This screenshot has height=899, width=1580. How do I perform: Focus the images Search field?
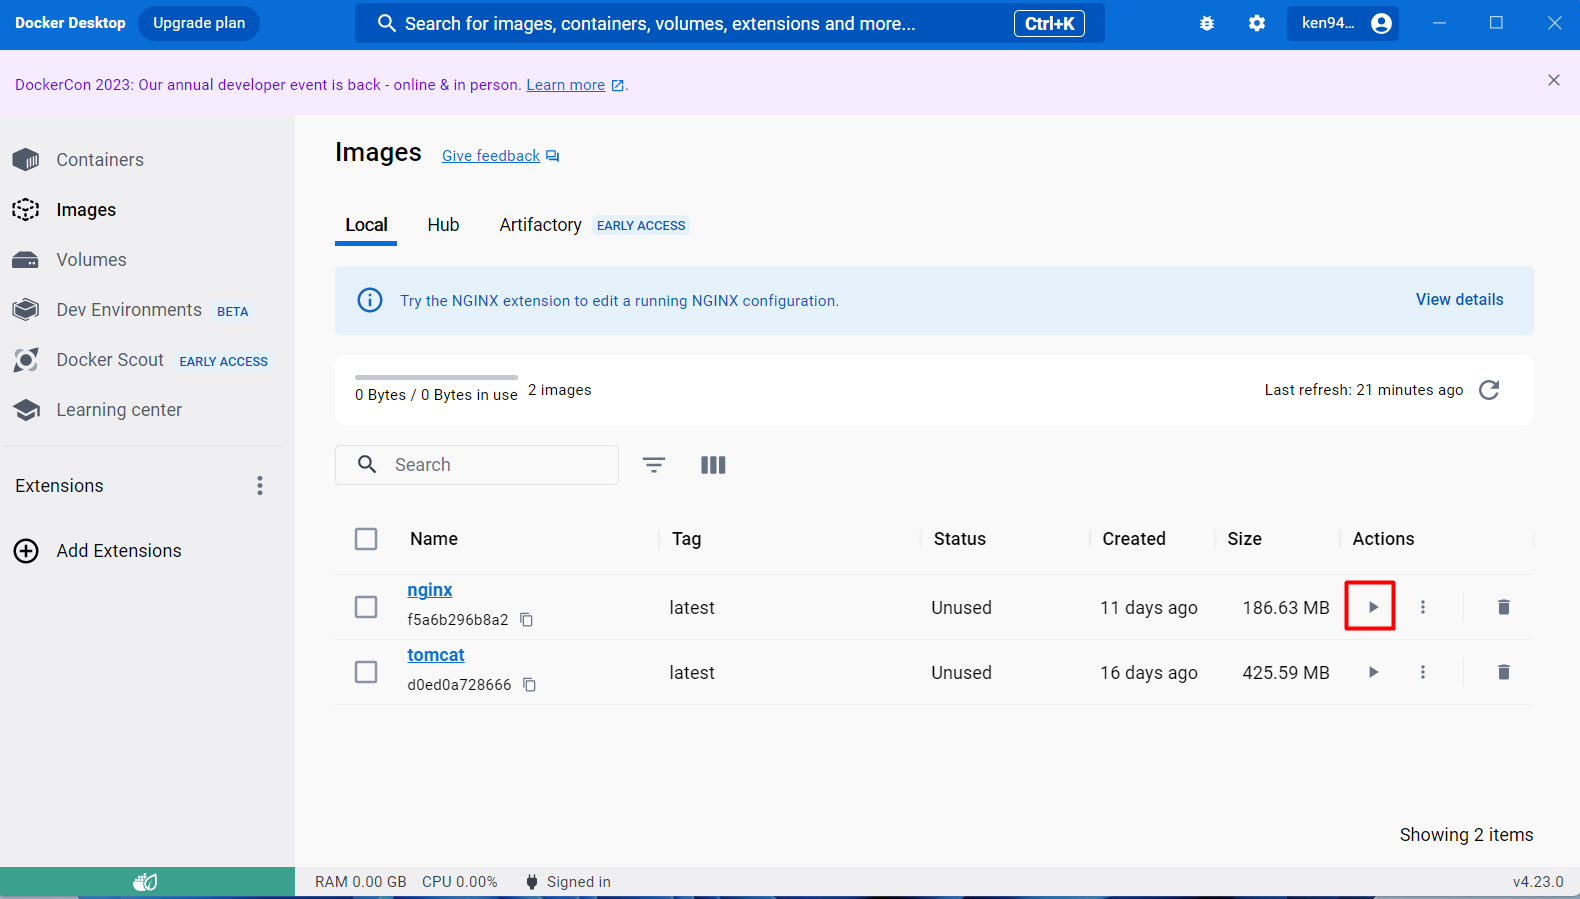pyautogui.click(x=477, y=465)
